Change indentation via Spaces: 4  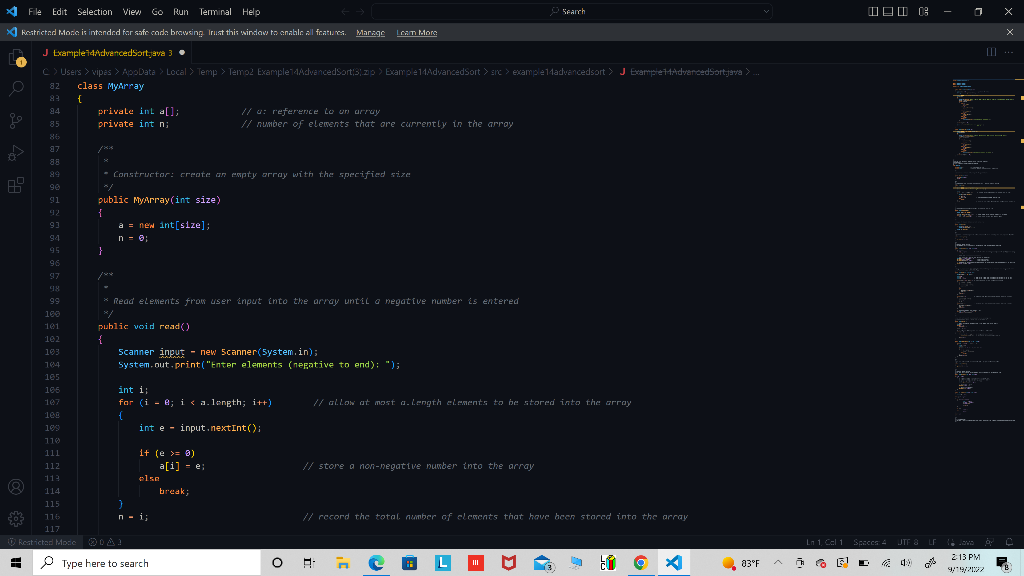[869, 542]
